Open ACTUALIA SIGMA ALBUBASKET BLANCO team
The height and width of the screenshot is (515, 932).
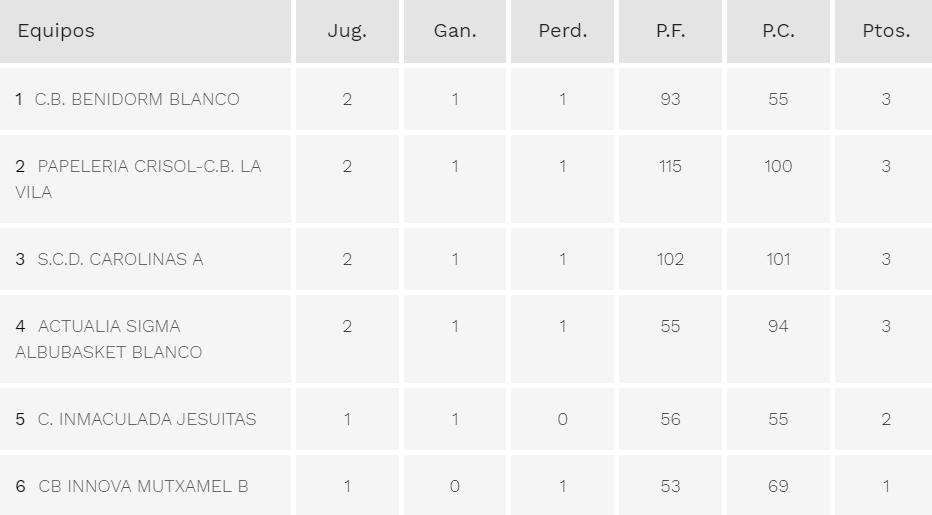coord(109,339)
